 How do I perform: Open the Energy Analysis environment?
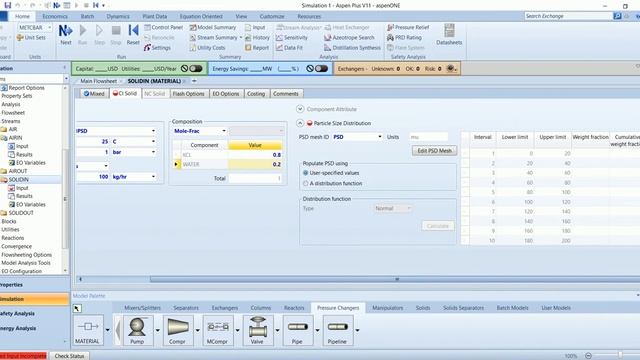coord(34,328)
